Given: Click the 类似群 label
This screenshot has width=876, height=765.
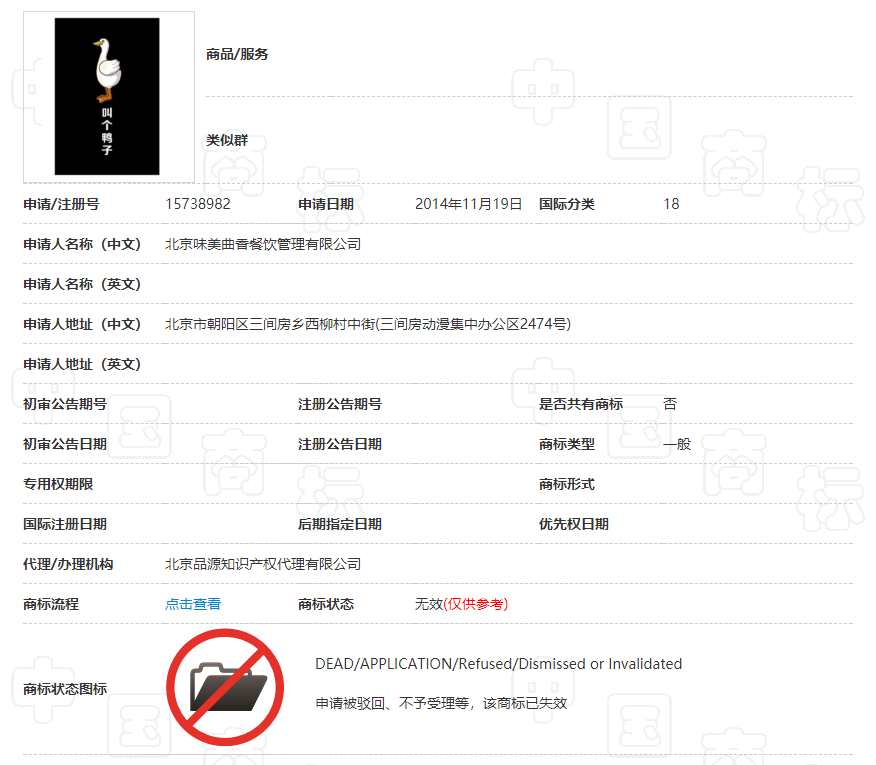Looking at the screenshot, I should [227, 140].
